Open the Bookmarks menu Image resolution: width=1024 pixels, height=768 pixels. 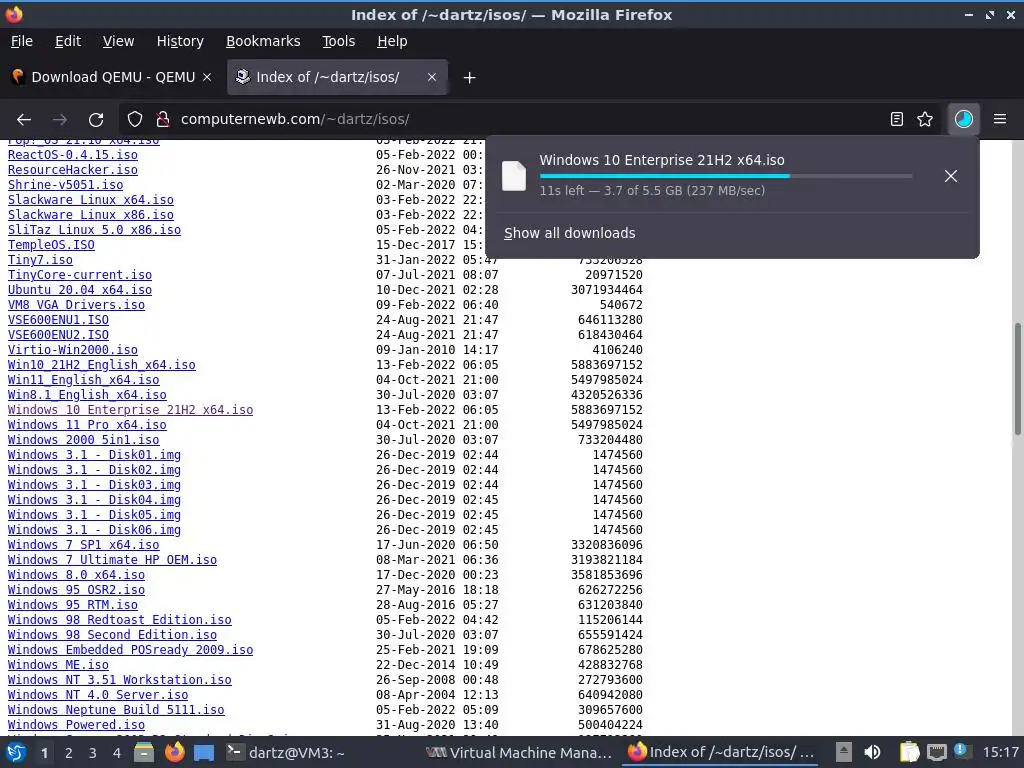tap(263, 41)
